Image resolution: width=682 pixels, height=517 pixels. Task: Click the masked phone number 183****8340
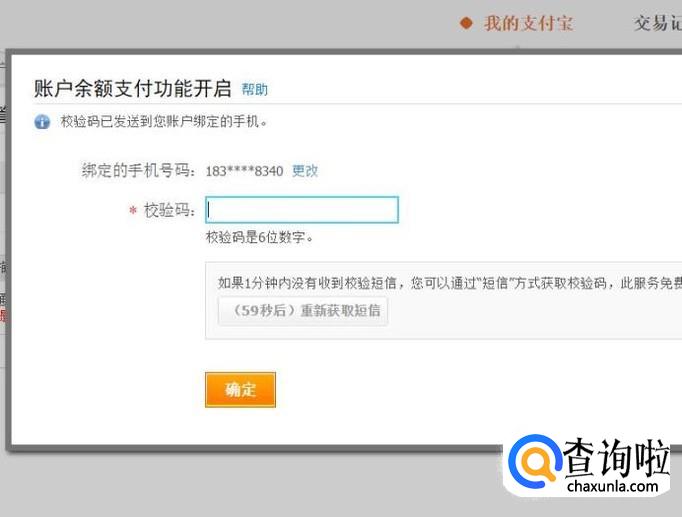click(x=244, y=171)
